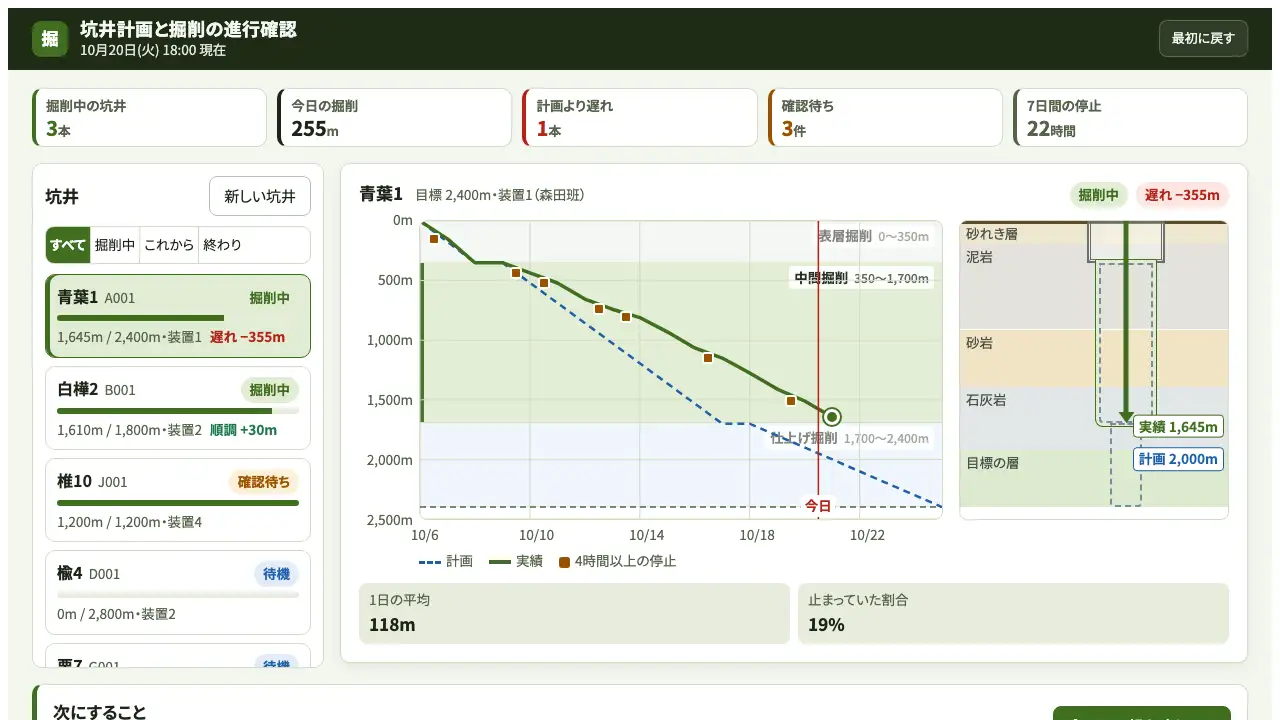Click the 実績 legend item
This screenshot has height=720, width=1280.
tap(516, 561)
